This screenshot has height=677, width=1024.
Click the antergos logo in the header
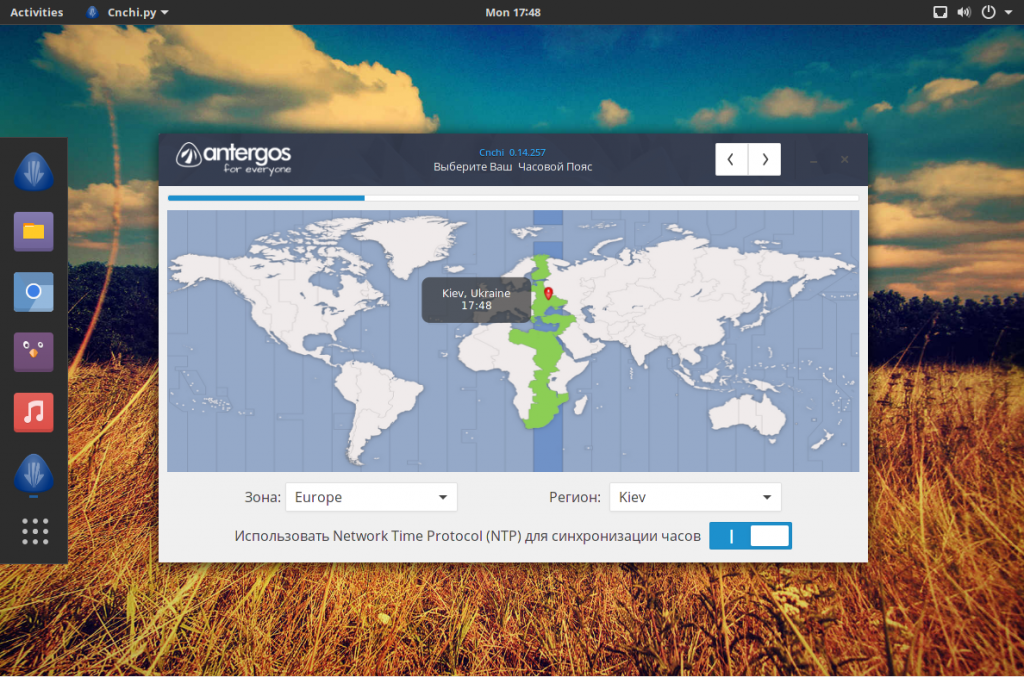233,159
